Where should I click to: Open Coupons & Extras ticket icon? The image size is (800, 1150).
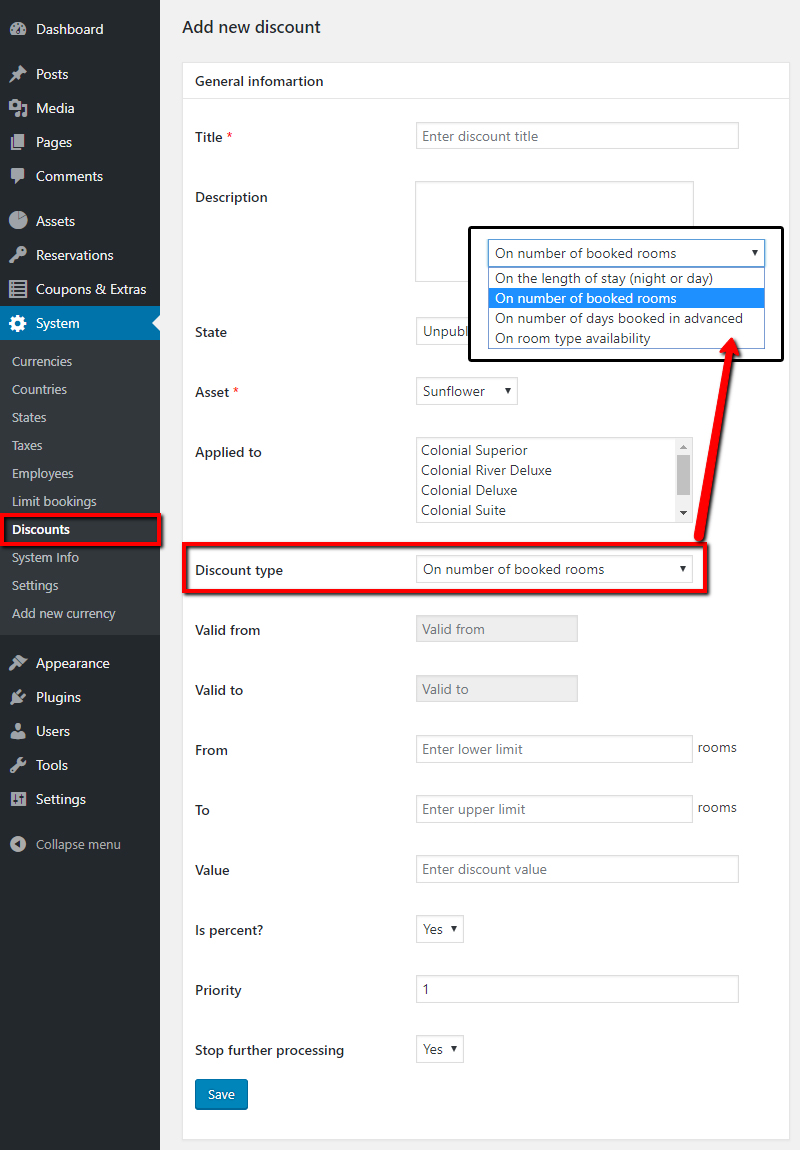(21, 289)
